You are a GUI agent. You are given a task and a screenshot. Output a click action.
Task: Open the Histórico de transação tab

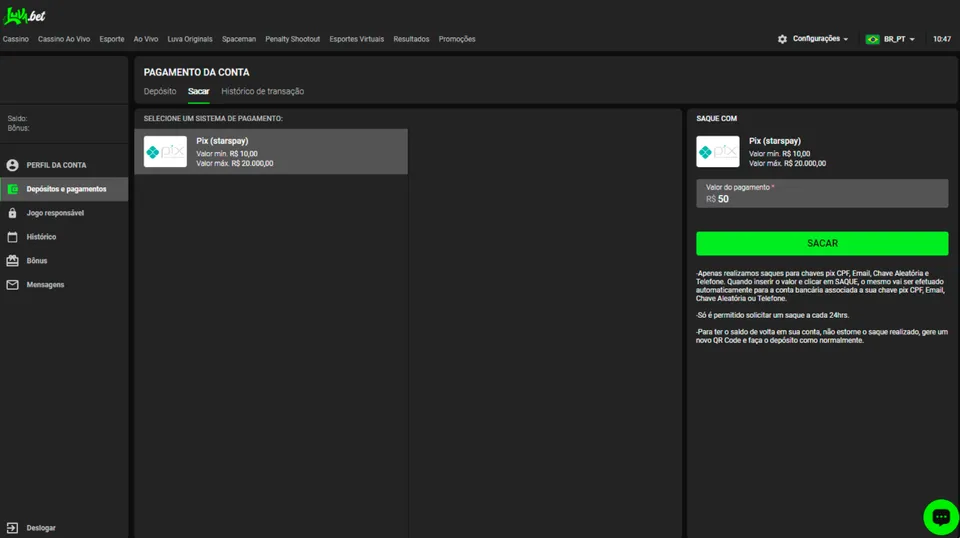tap(262, 91)
